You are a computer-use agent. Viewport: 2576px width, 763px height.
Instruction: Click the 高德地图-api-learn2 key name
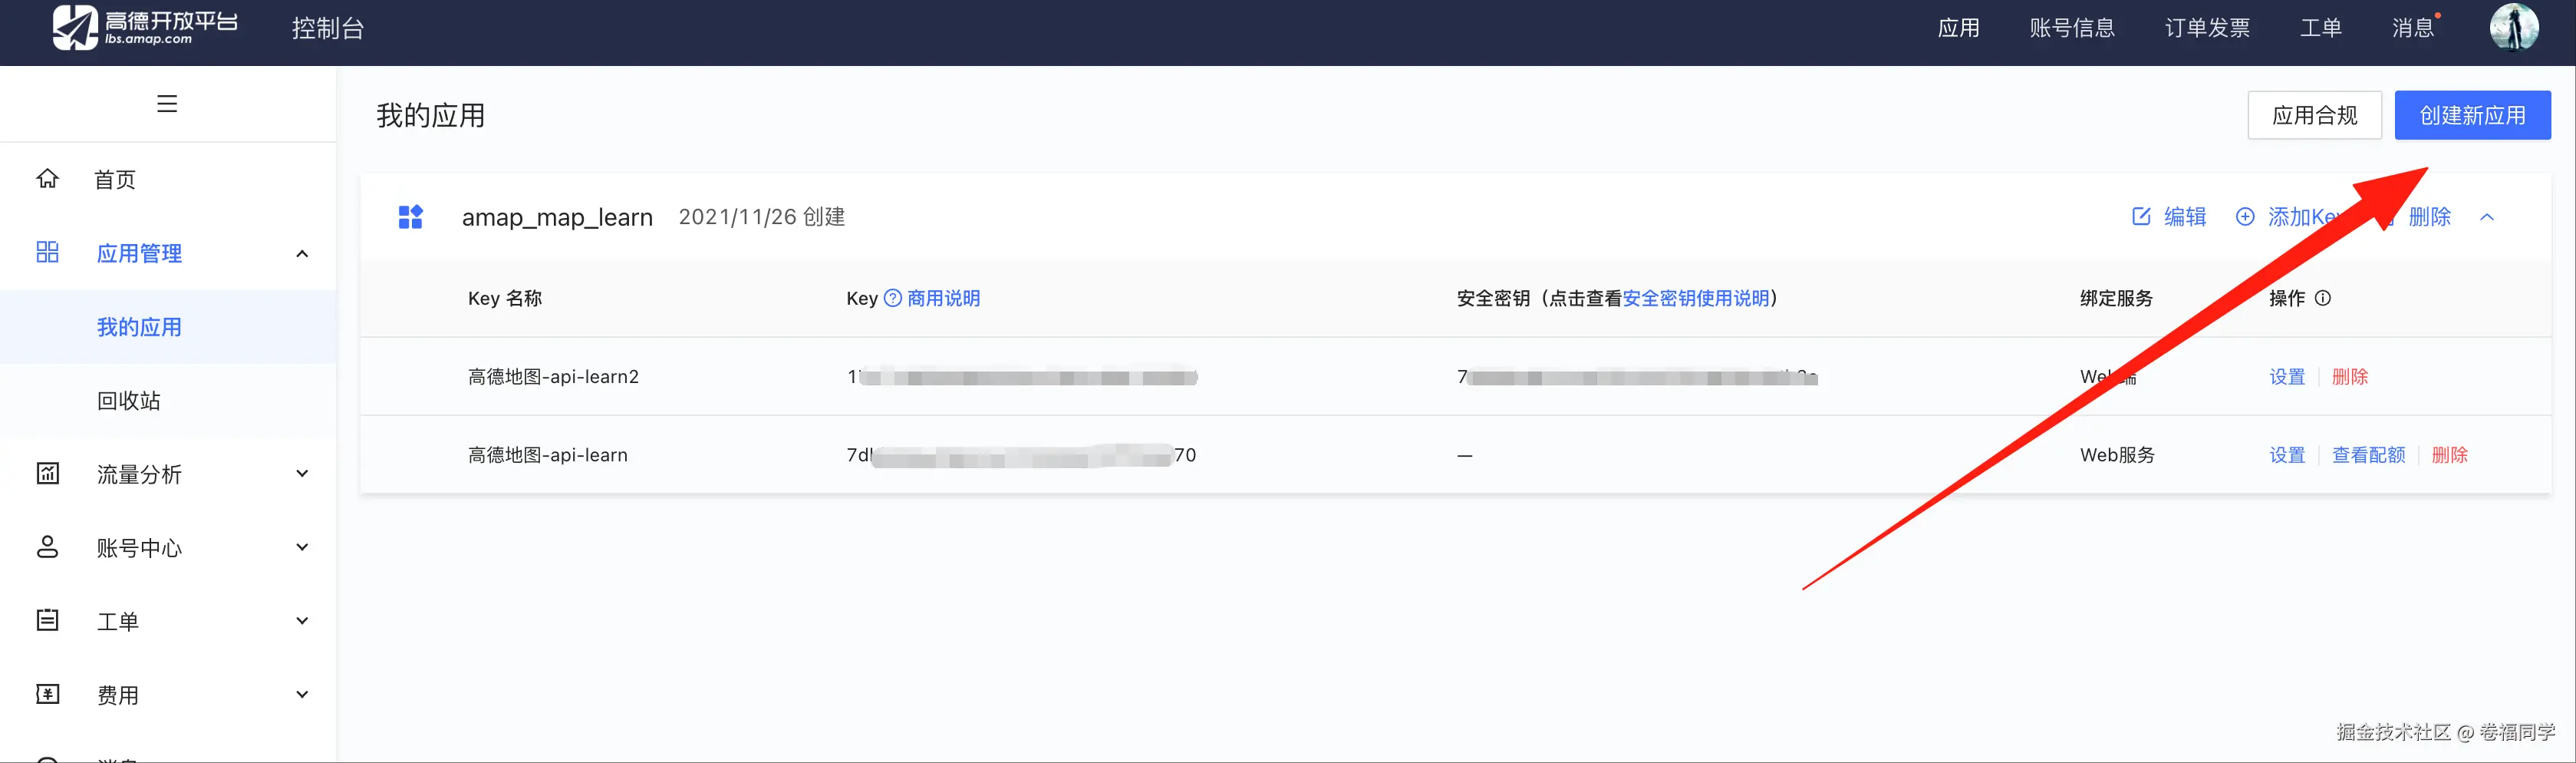[x=553, y=377]
